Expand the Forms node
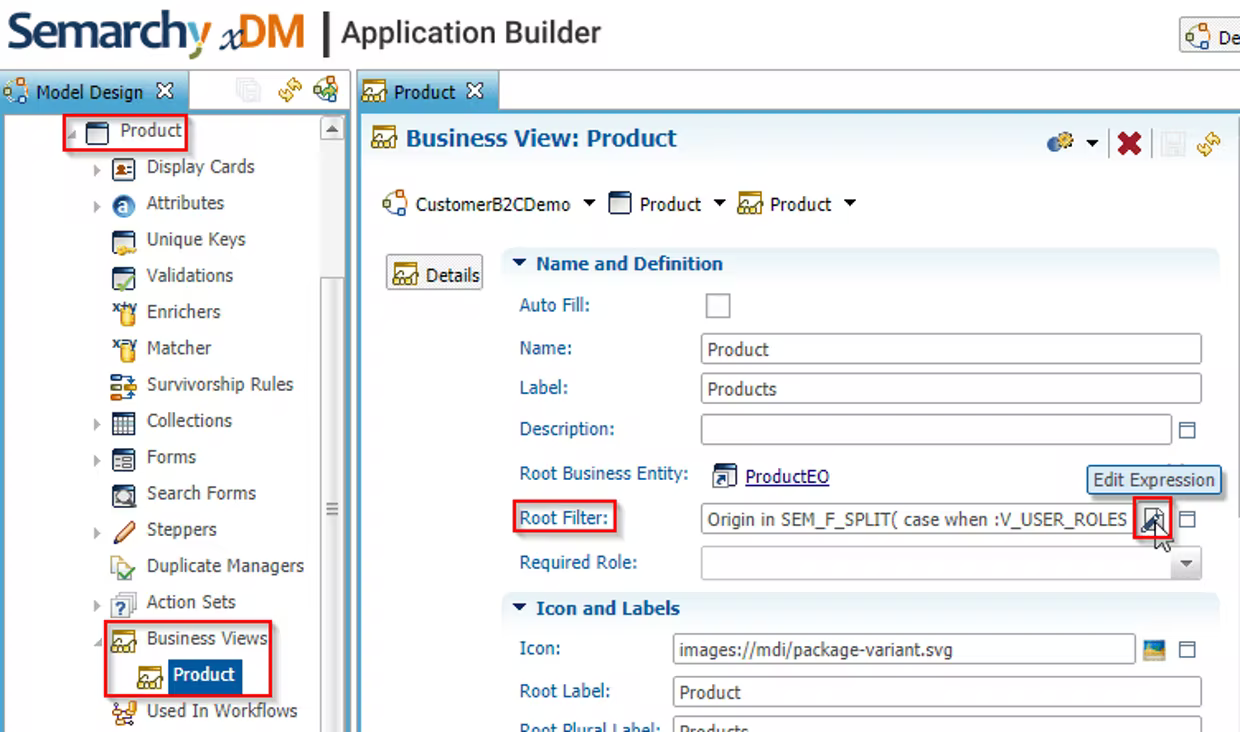This screenshot has height=732, width=1240. click(97, 461)
